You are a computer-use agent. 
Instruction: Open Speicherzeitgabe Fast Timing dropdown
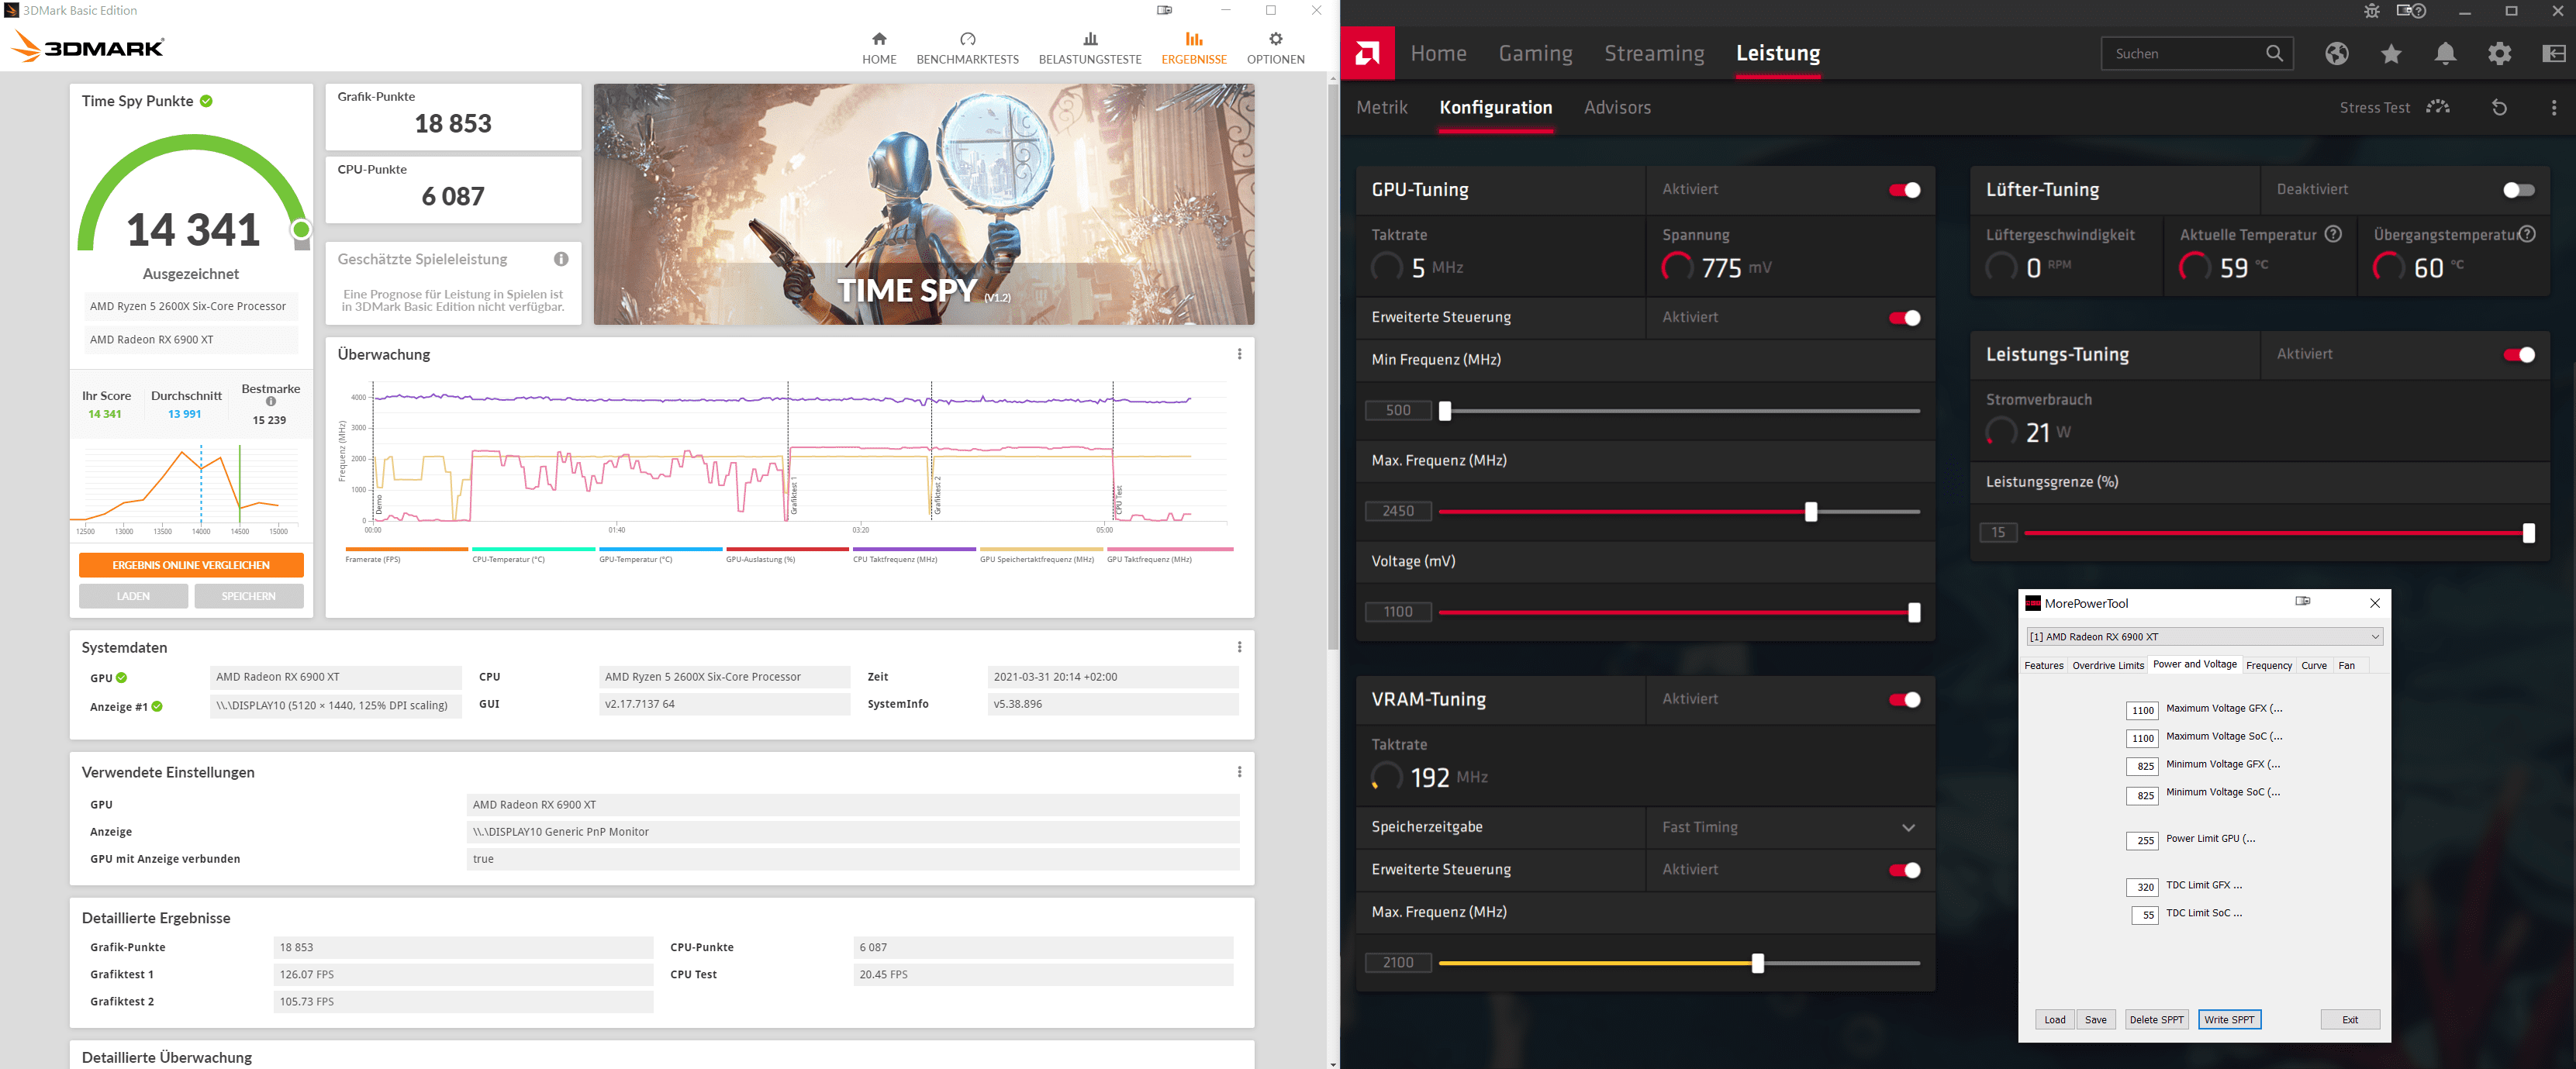click(x=1790, y=827)
